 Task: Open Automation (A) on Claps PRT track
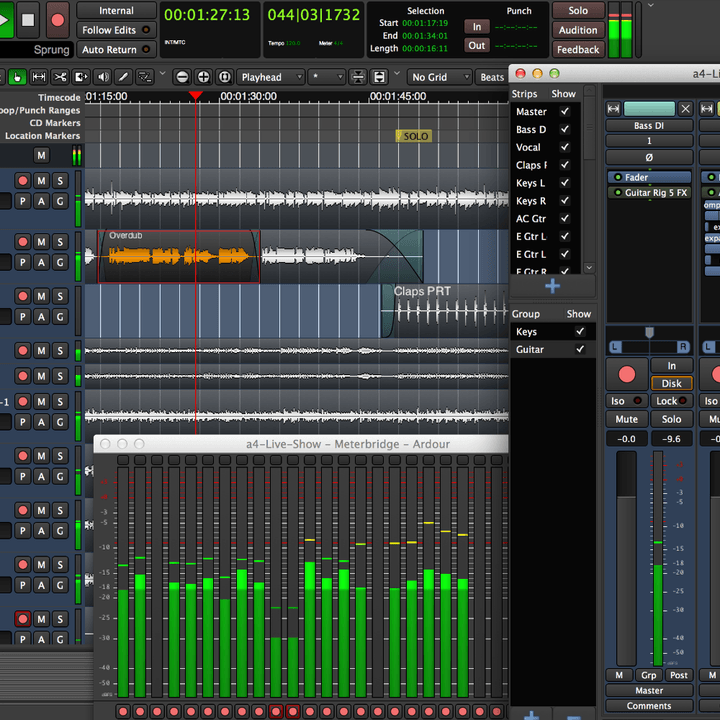point(41,317)
